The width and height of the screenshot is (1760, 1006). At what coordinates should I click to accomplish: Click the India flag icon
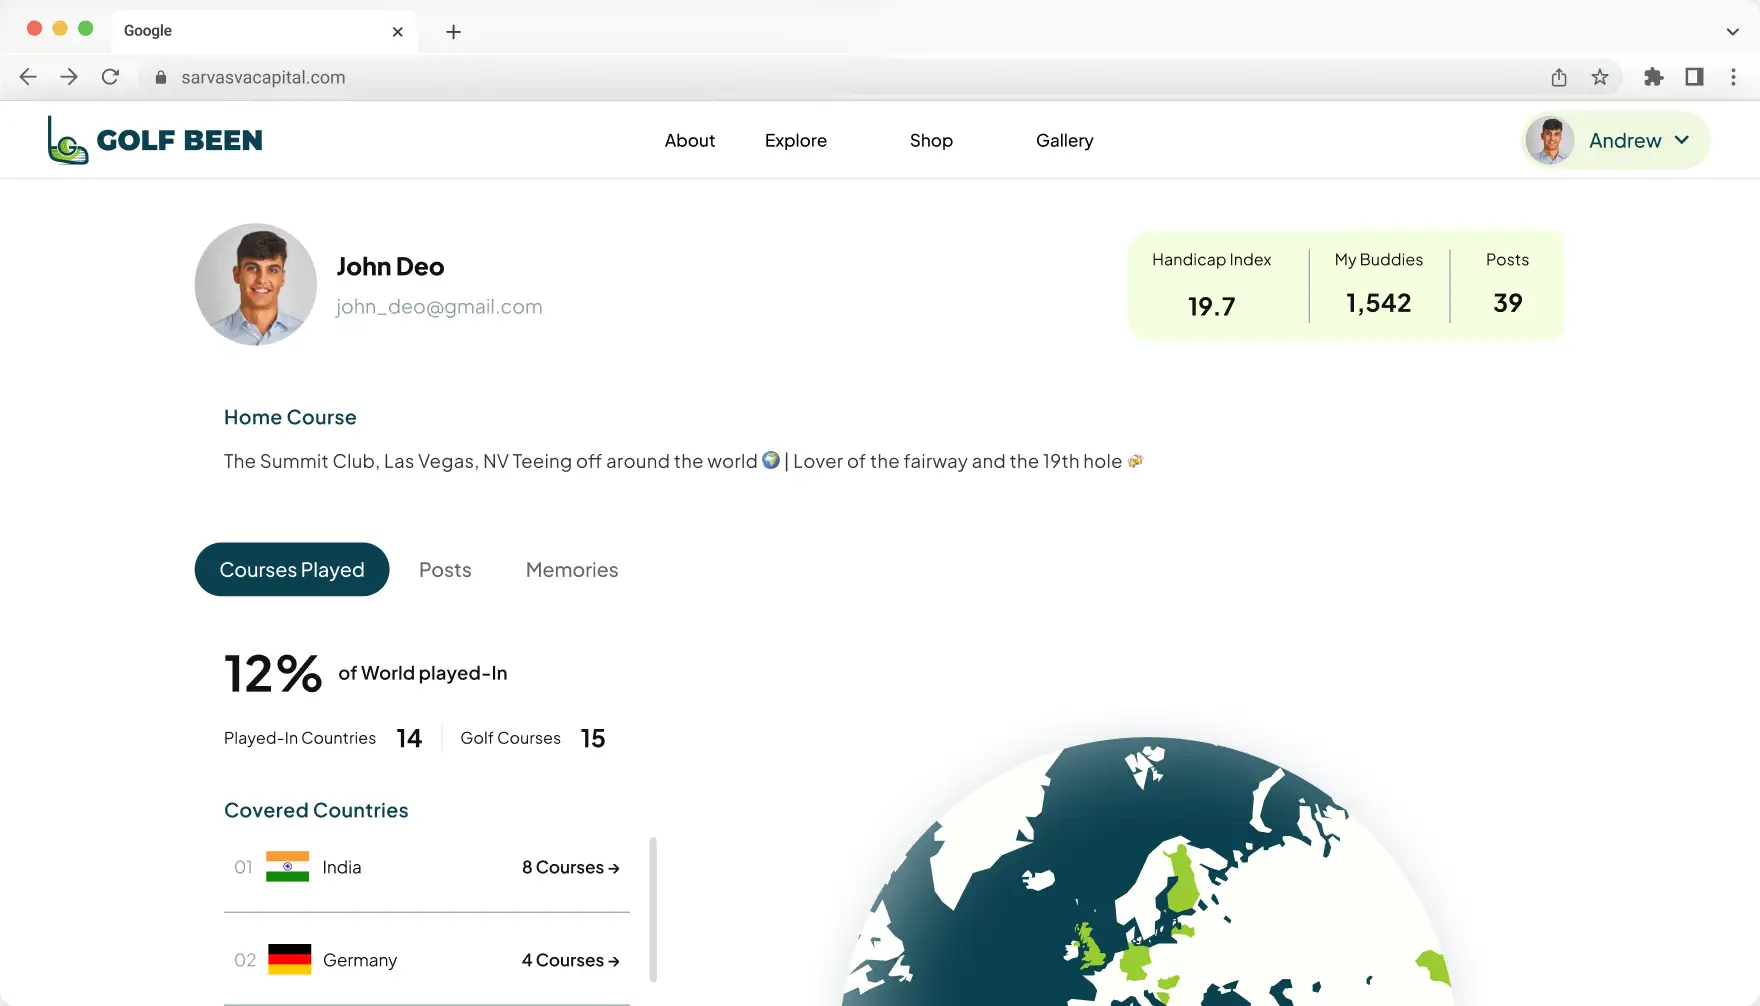[287, 867]
